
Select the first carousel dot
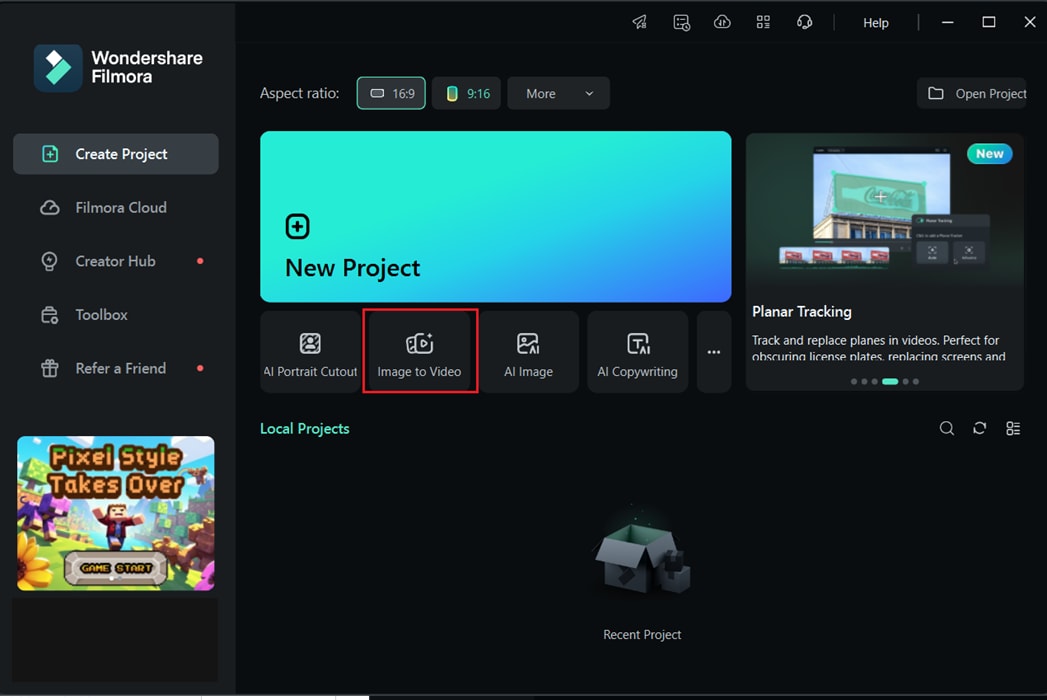coord(853,381)
